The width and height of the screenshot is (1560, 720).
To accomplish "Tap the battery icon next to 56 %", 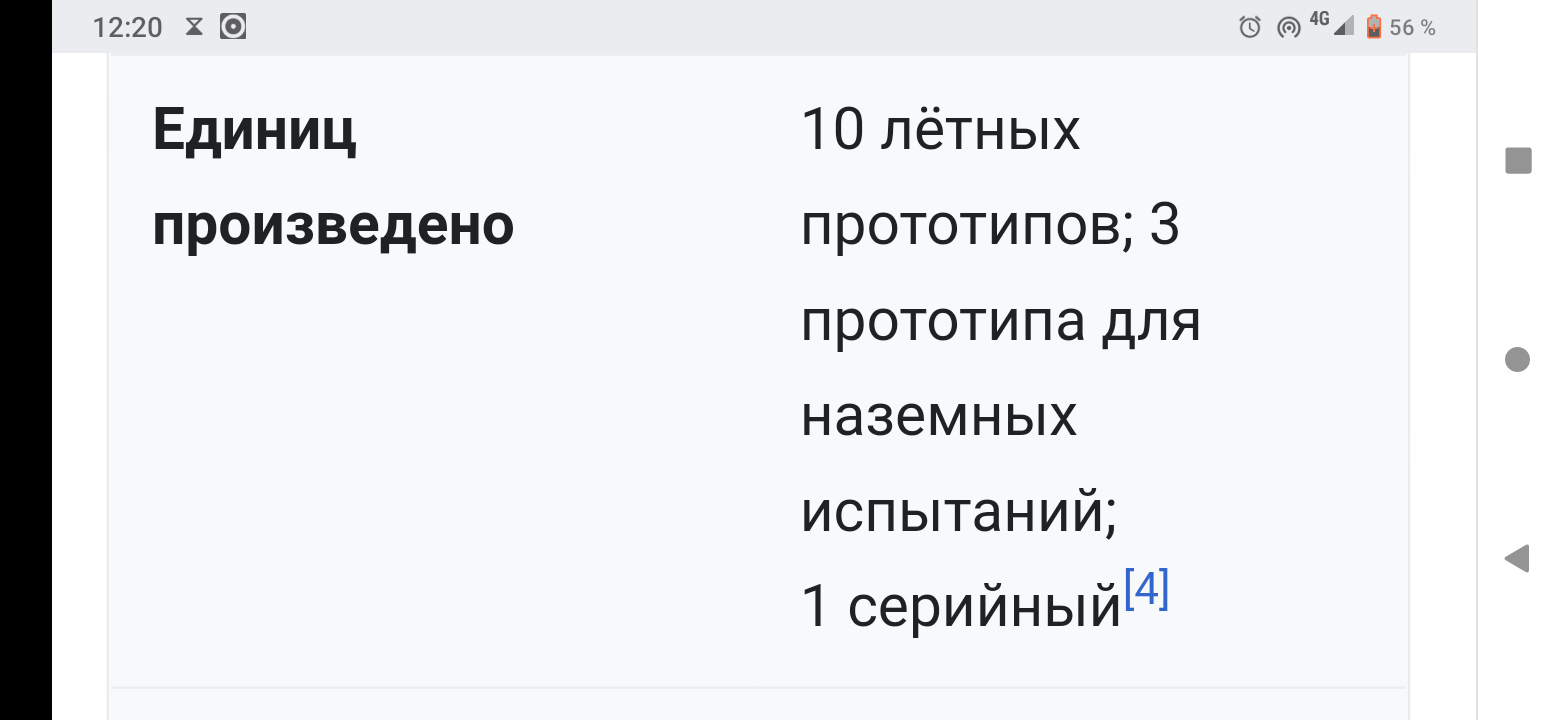I will [1372, 27].
